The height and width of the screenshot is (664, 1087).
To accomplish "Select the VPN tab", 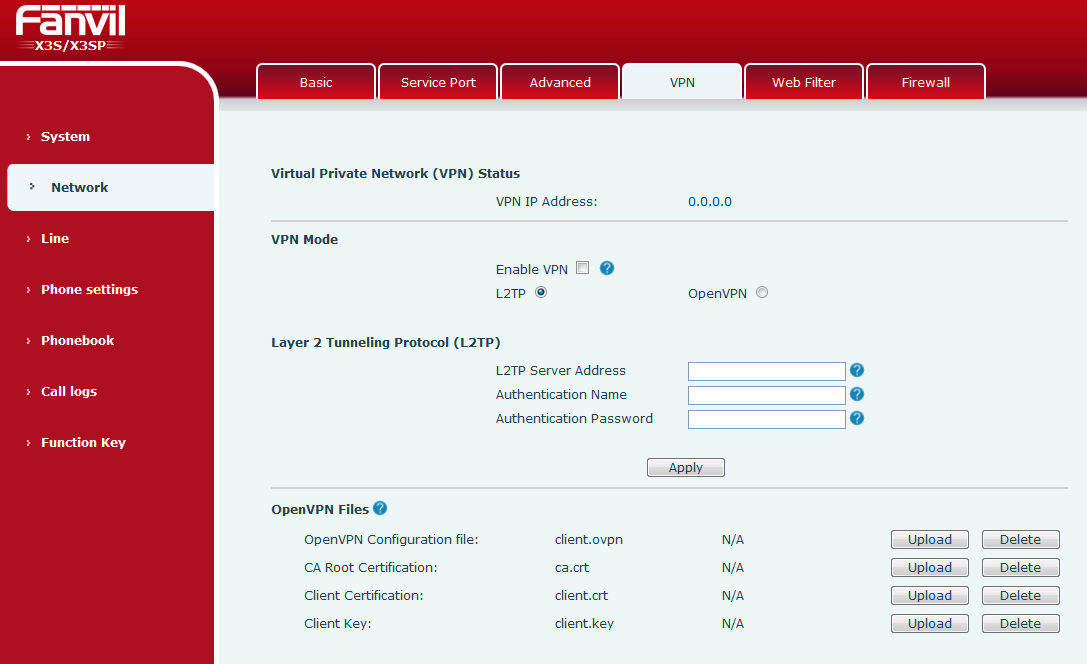I will tap(682, 82).
